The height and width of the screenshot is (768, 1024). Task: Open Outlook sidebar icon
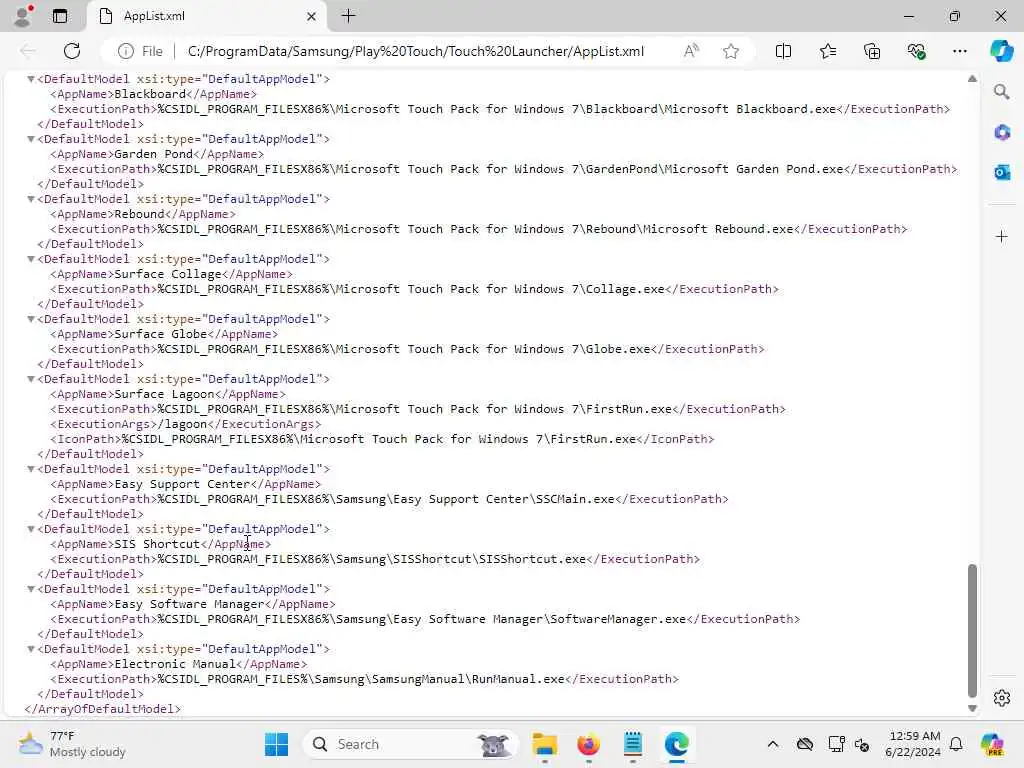pos(1002,172)
